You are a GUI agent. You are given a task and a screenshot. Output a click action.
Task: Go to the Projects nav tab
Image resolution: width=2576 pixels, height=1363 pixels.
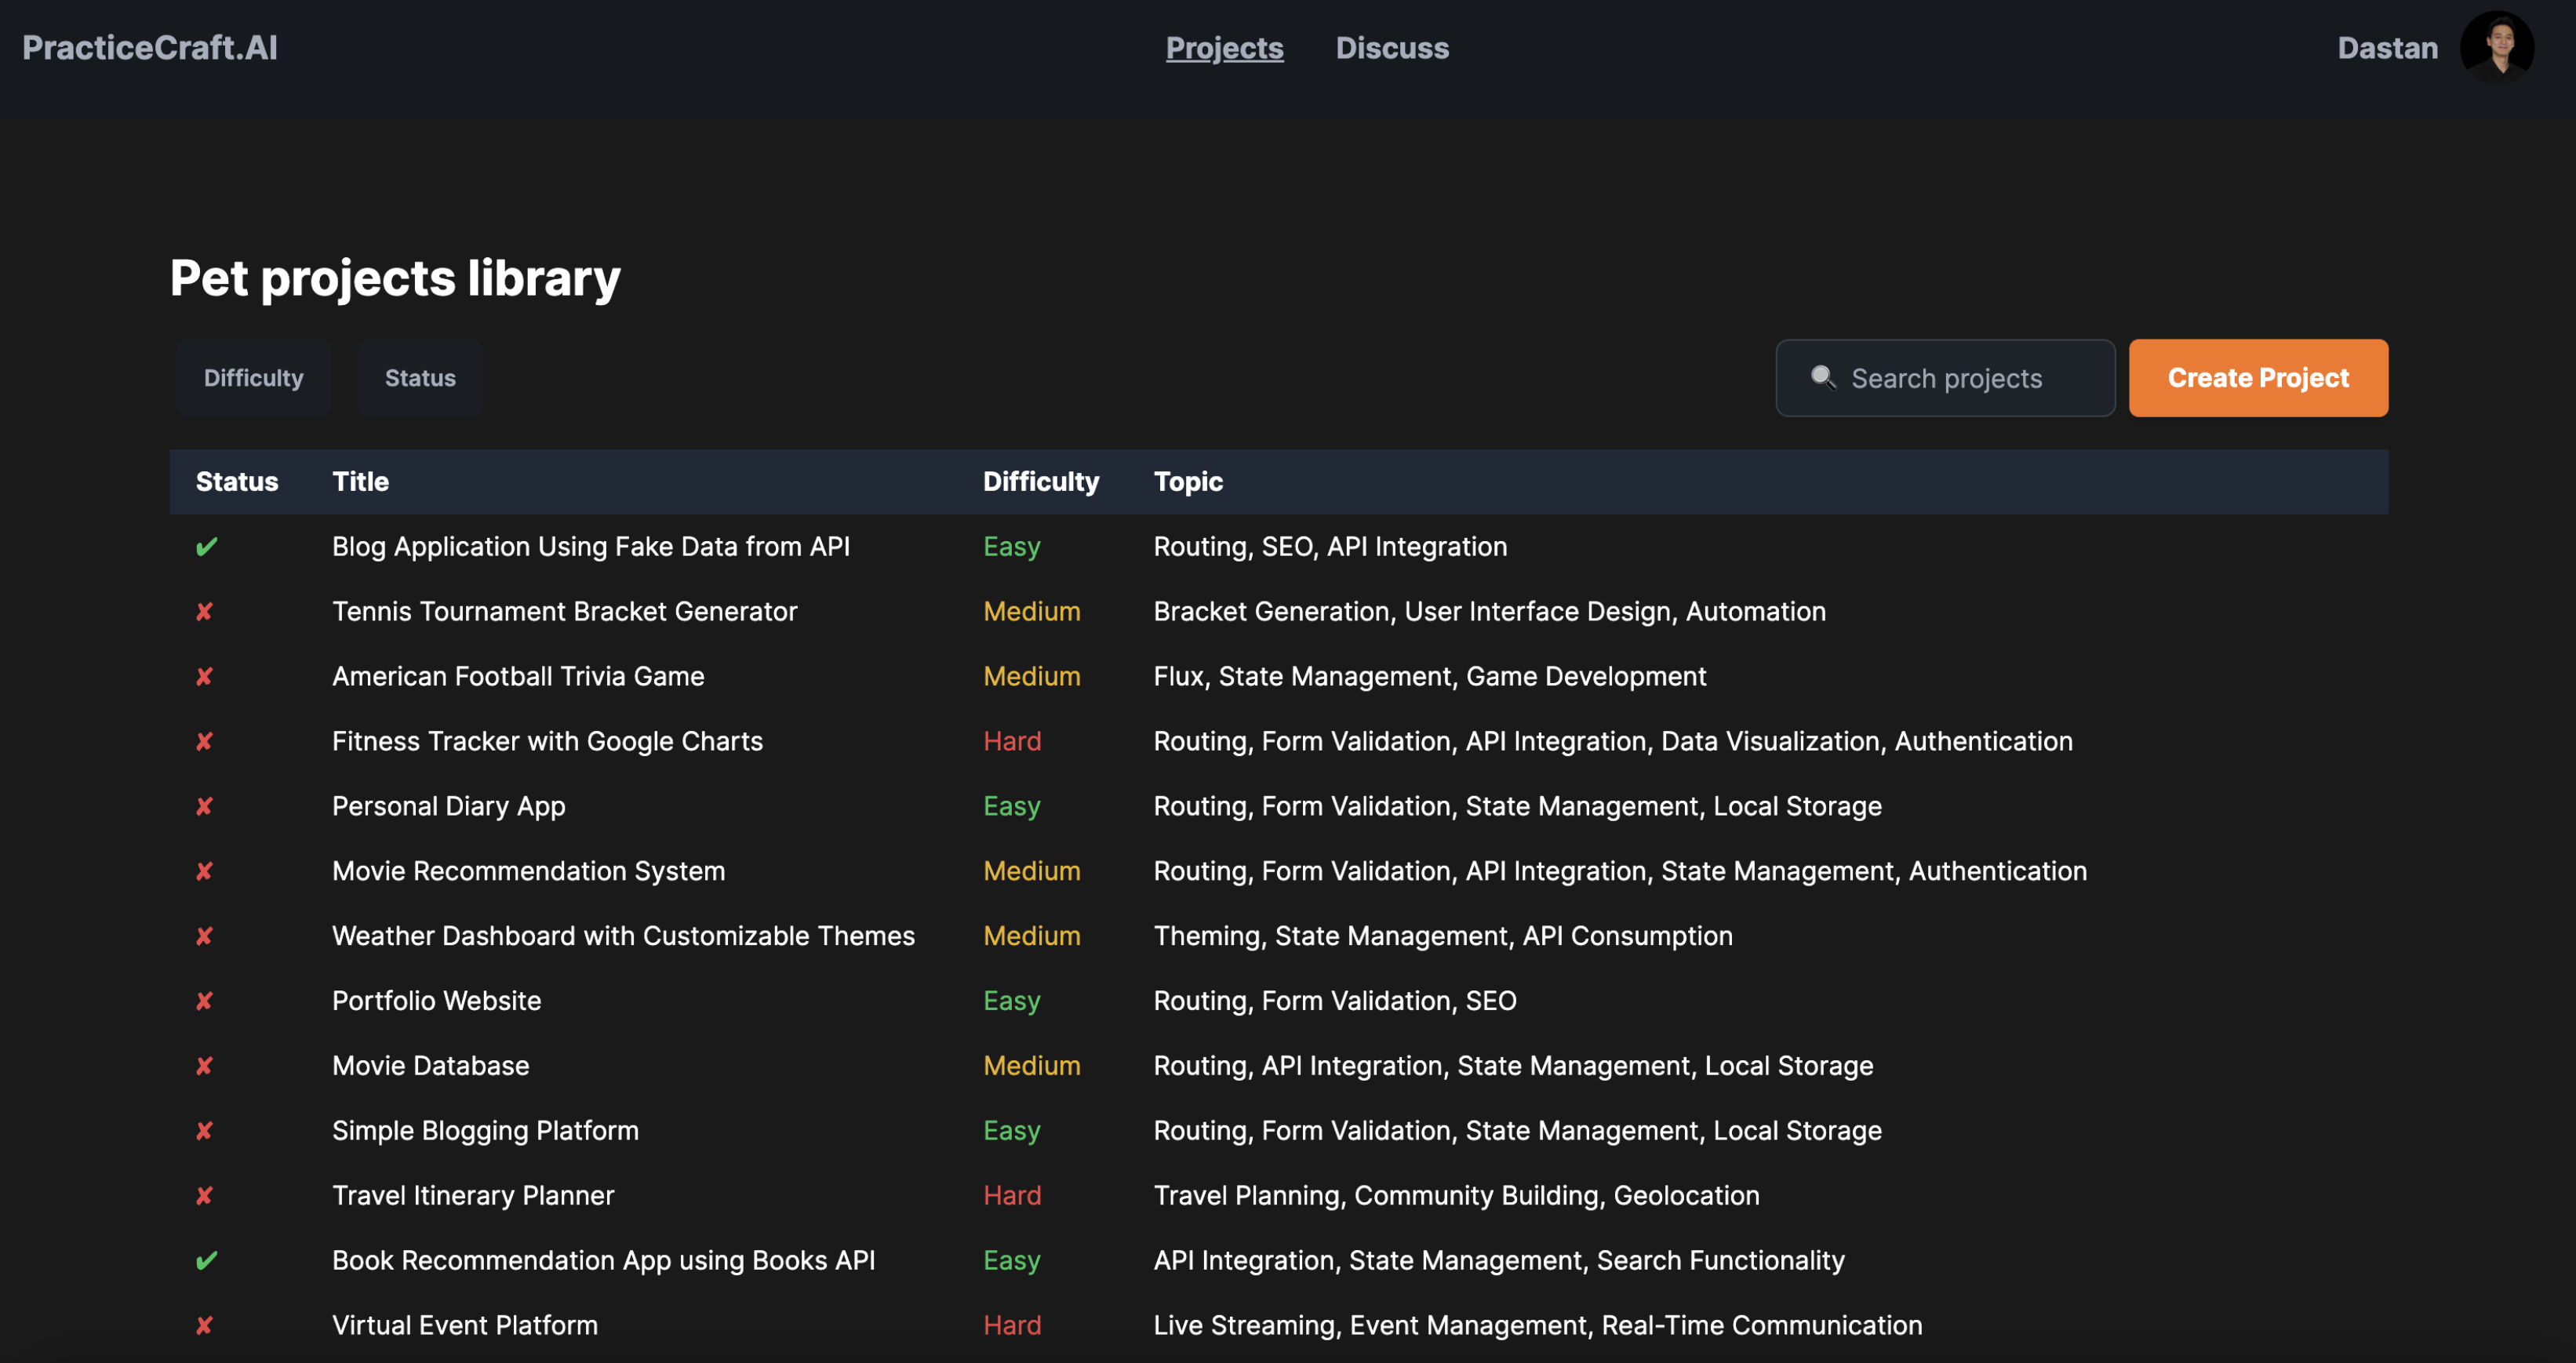(x=1224, y=48)
